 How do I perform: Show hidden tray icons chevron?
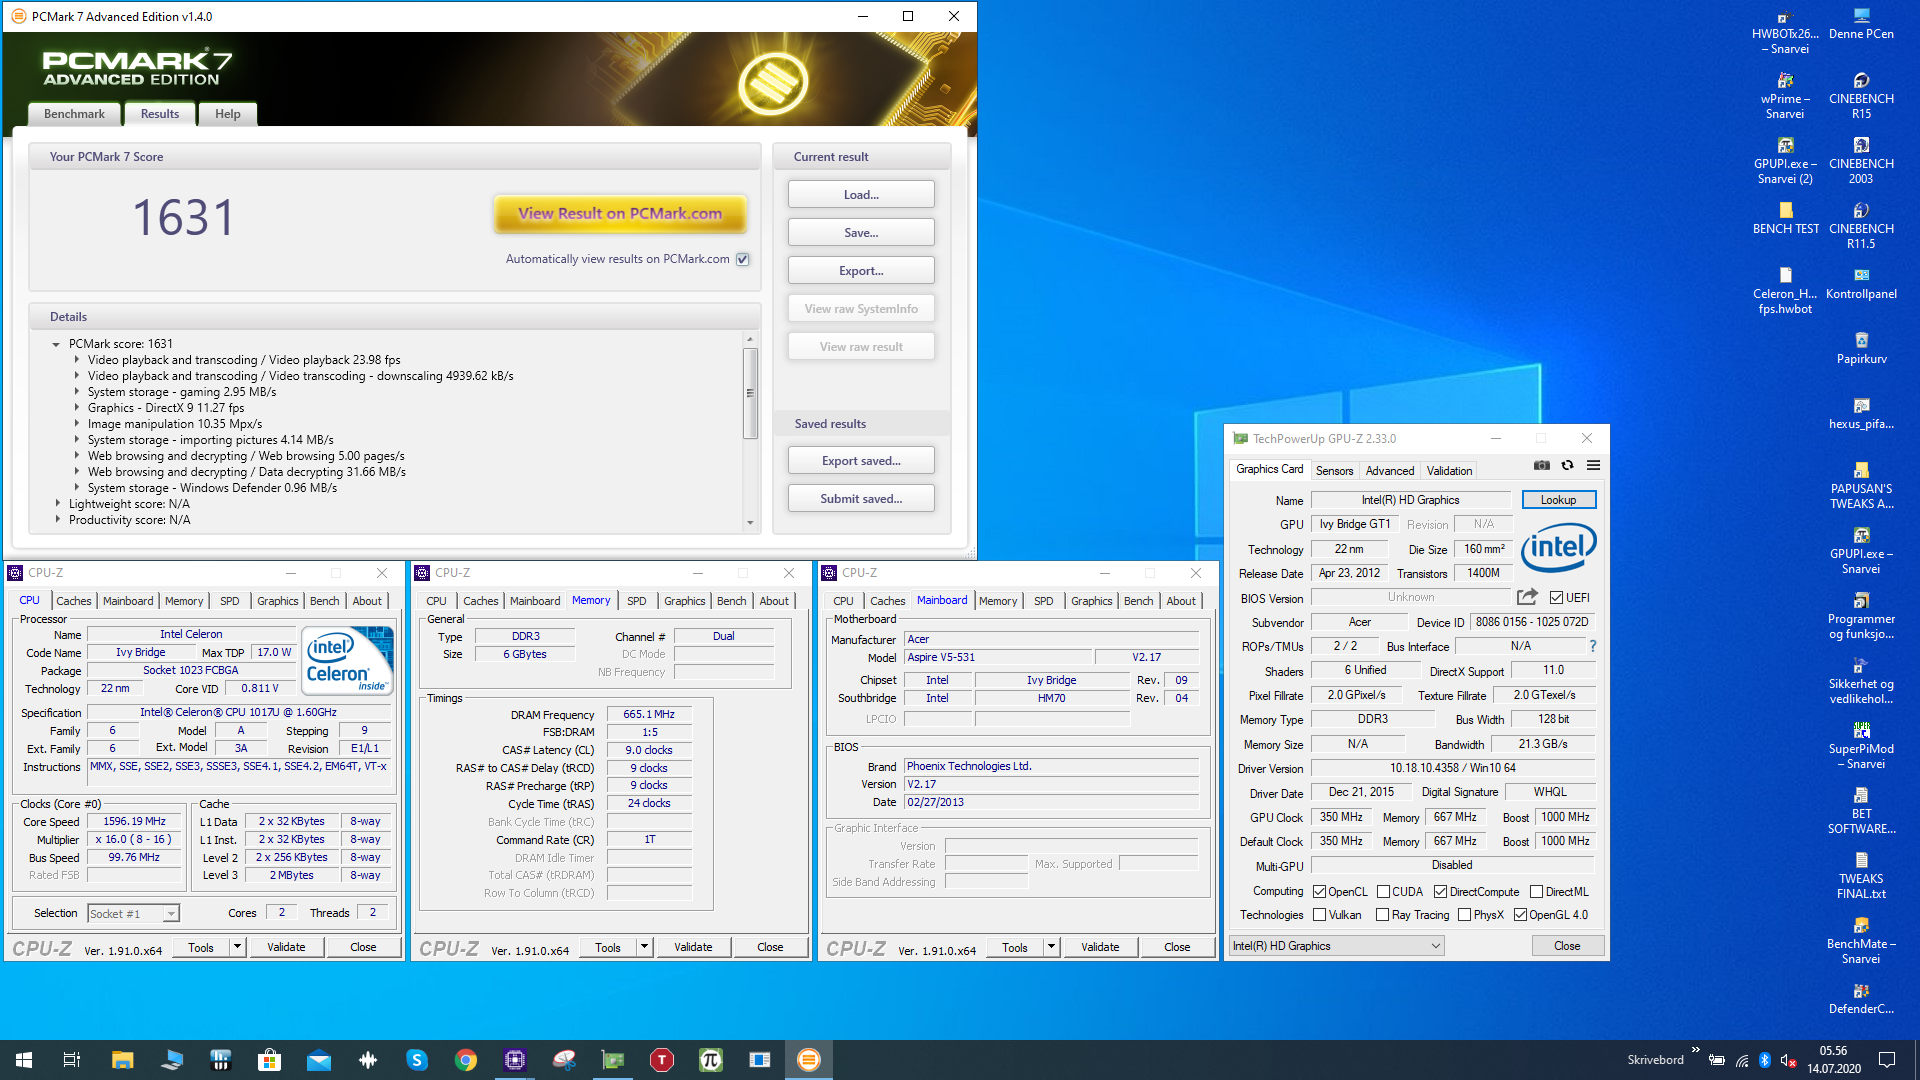tap(1695, 1050)
